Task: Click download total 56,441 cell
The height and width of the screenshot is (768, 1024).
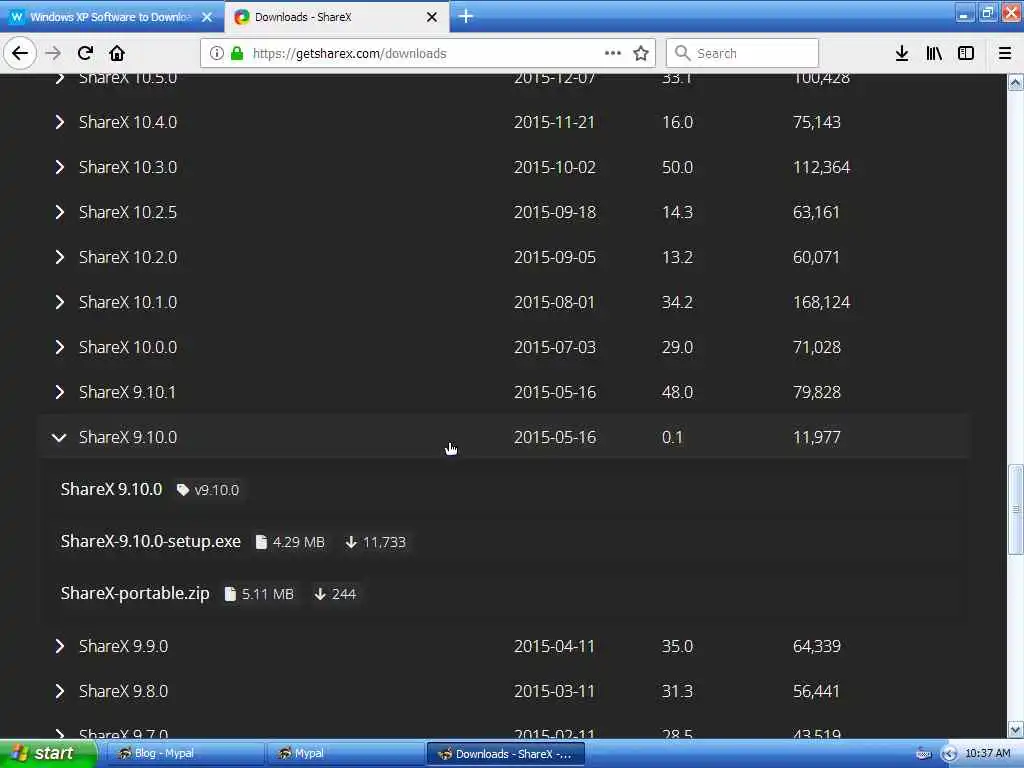Action: [816, 691]
